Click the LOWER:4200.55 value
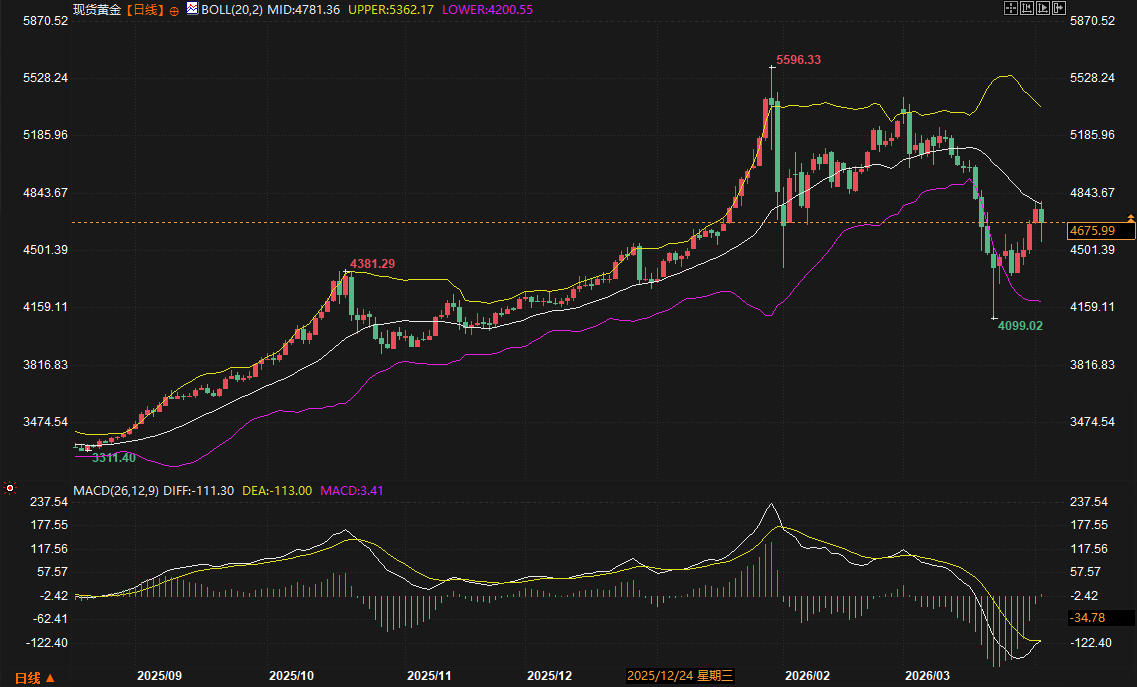Viewport: 1137px width, 687px height. (487, 9)
